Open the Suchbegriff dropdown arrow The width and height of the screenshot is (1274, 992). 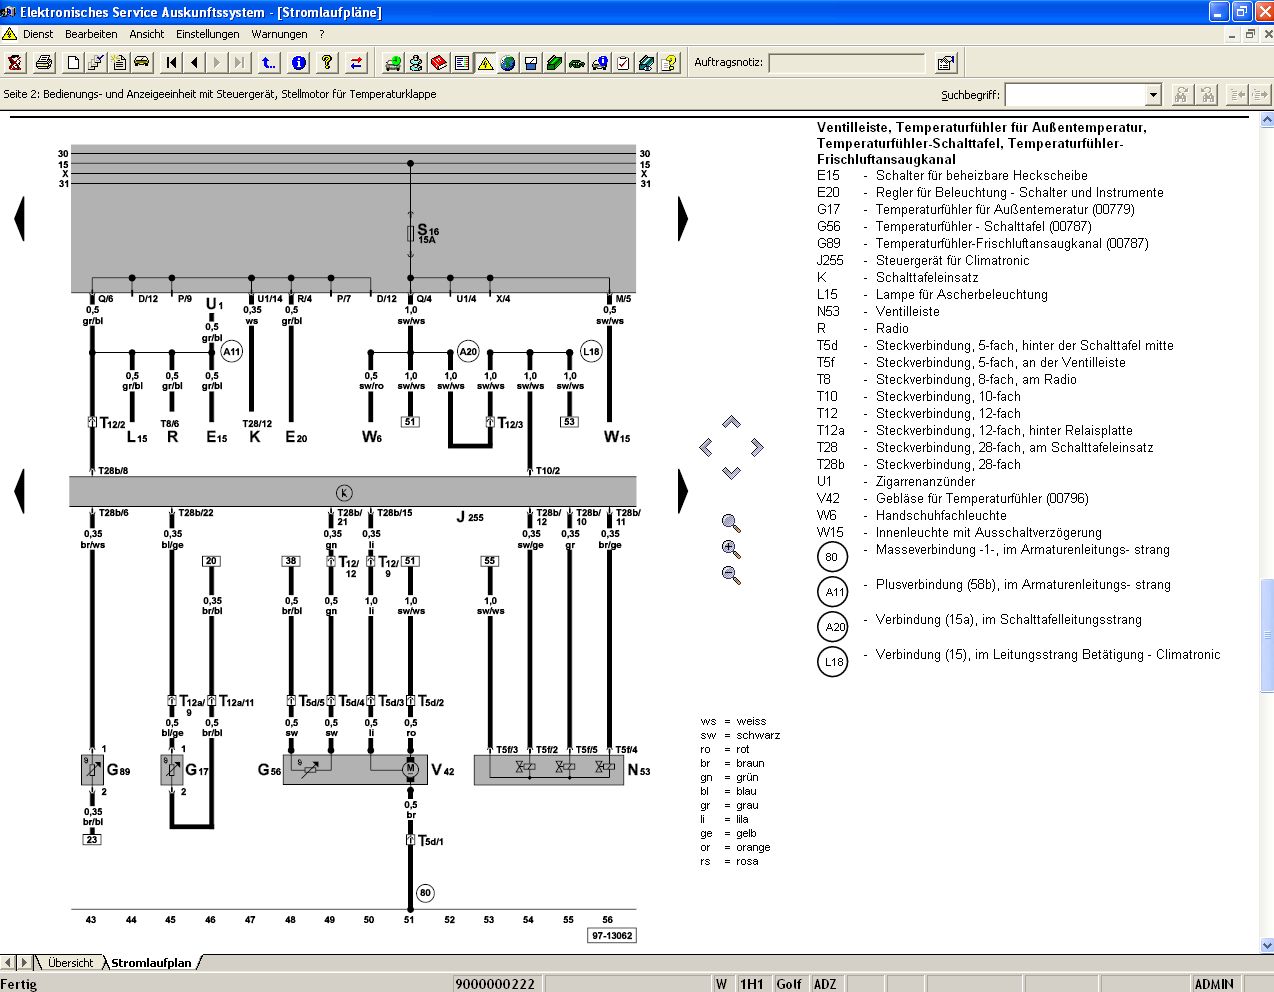(x=1153, y=95)
